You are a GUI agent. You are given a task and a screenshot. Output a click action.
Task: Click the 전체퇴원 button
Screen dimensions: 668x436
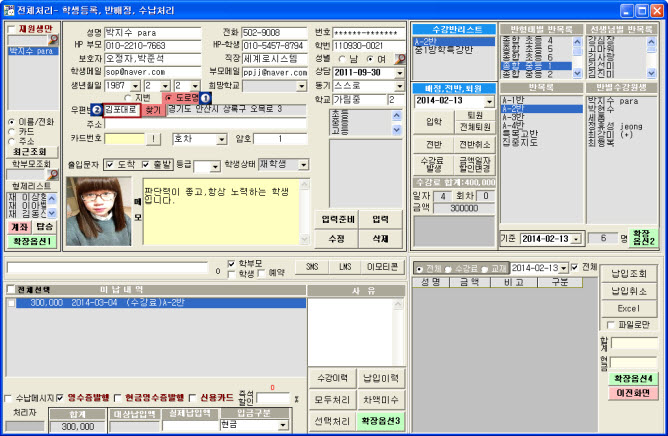point(475,127)
